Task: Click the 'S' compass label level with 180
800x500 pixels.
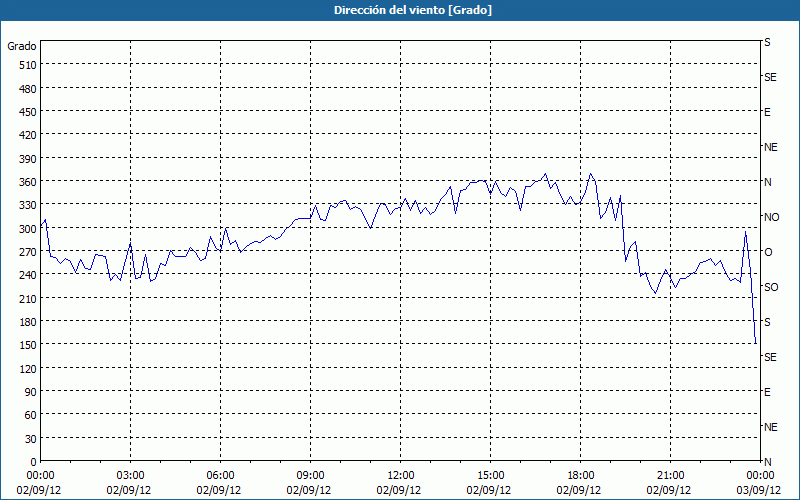Action: click(767, 322)
